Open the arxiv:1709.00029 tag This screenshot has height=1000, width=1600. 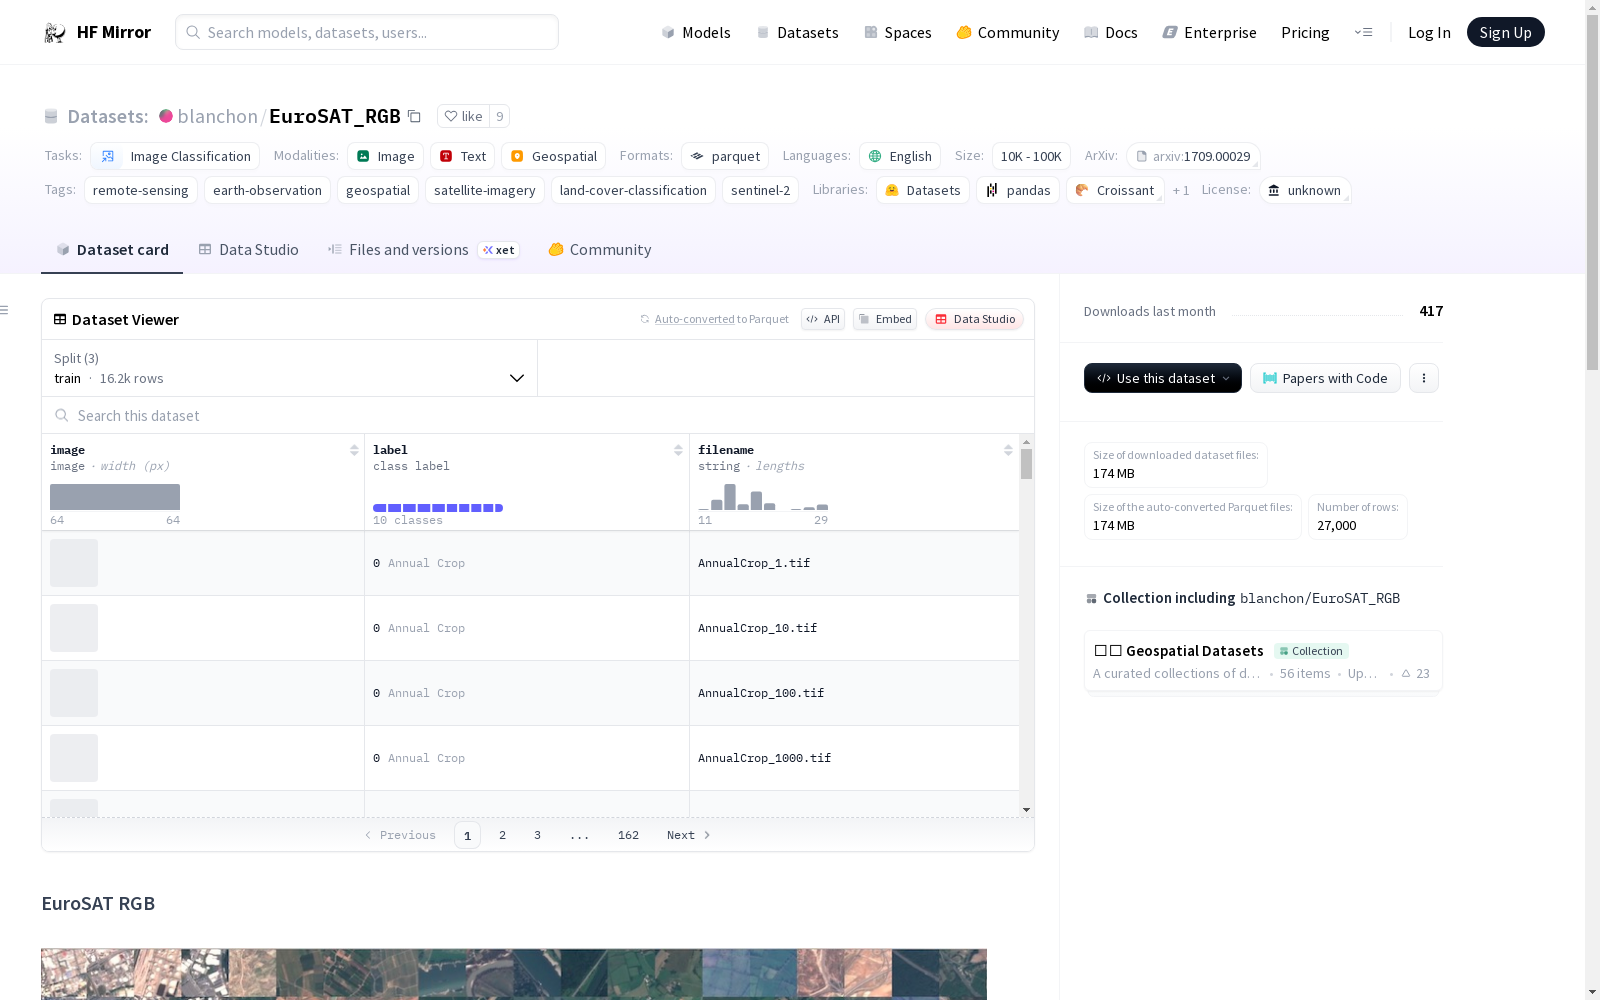1193,156
